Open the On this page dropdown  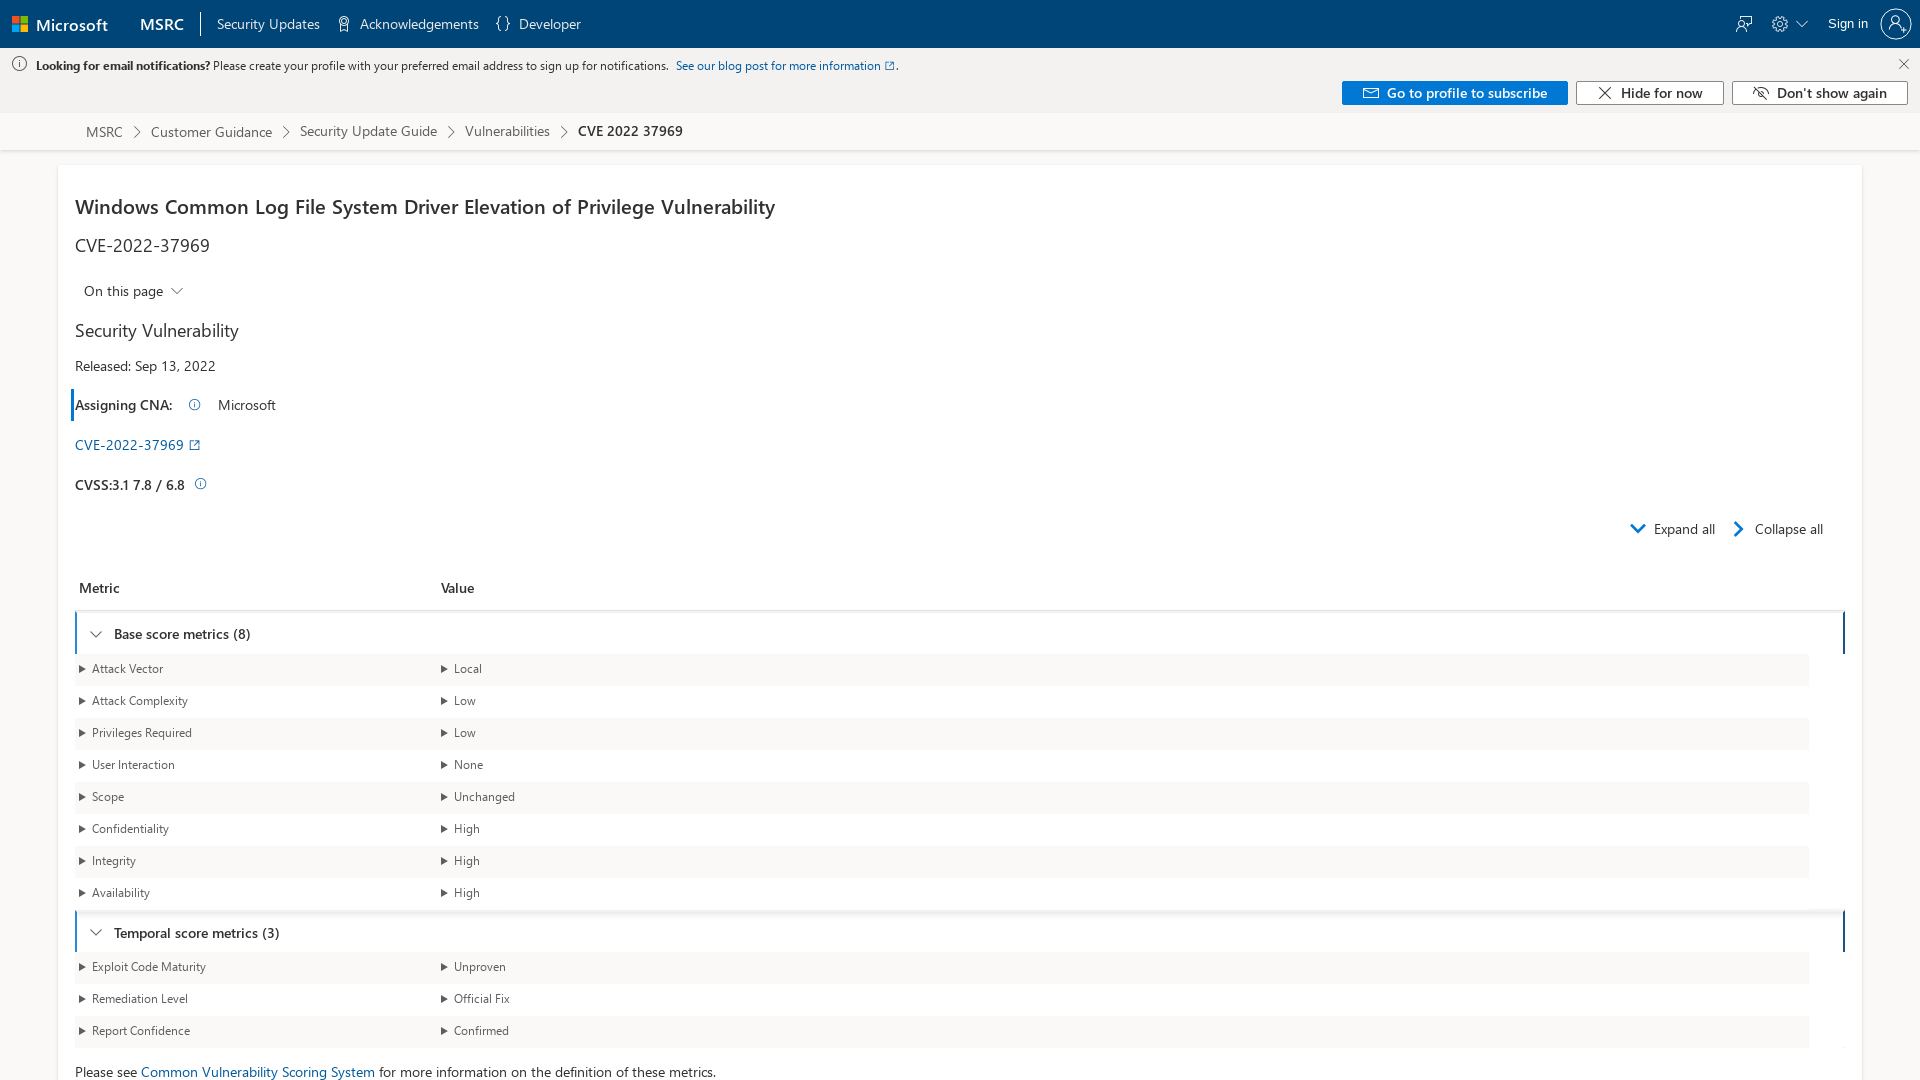(x=133, y=291)
